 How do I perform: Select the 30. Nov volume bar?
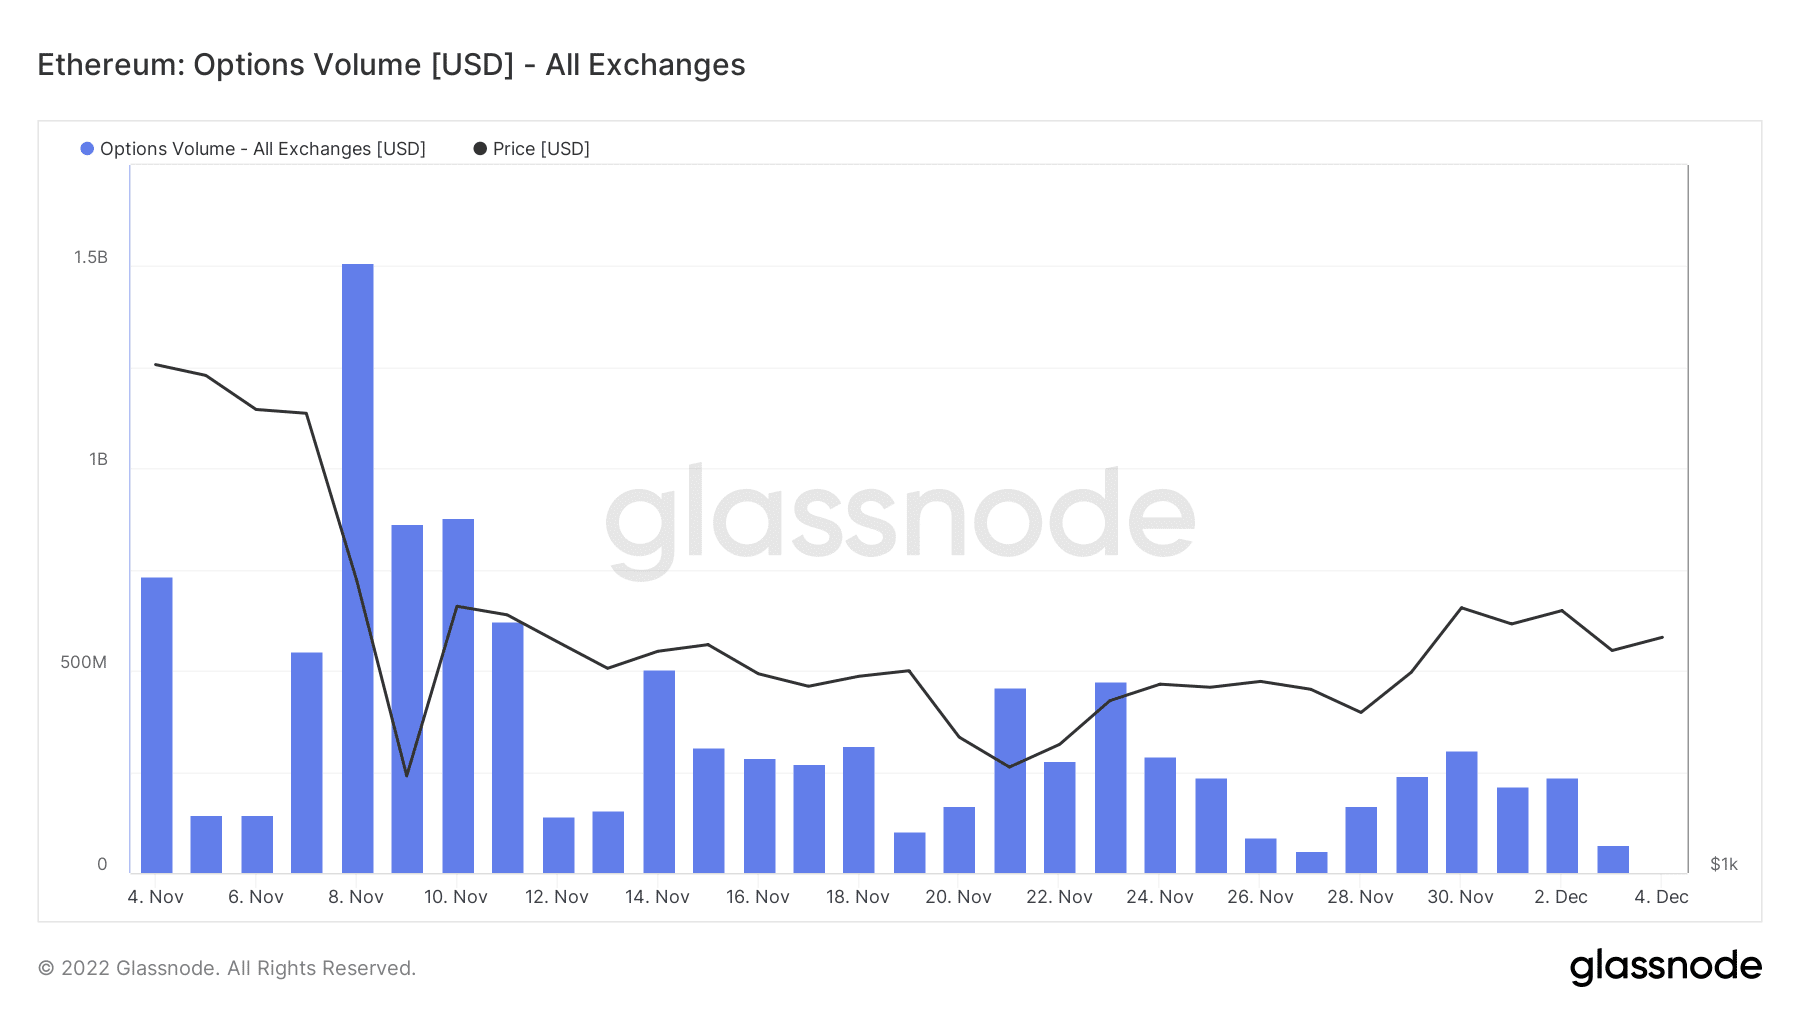pos(1461,812)
